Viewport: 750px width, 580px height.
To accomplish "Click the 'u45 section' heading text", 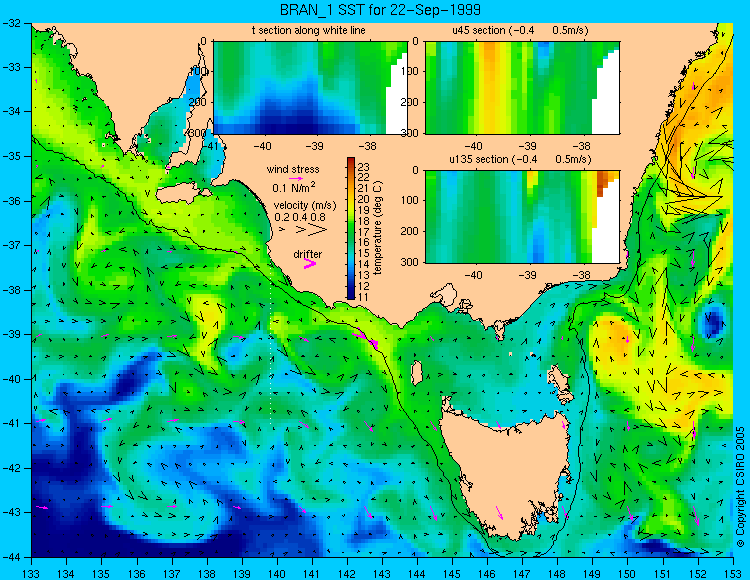I will pos(479,30).
